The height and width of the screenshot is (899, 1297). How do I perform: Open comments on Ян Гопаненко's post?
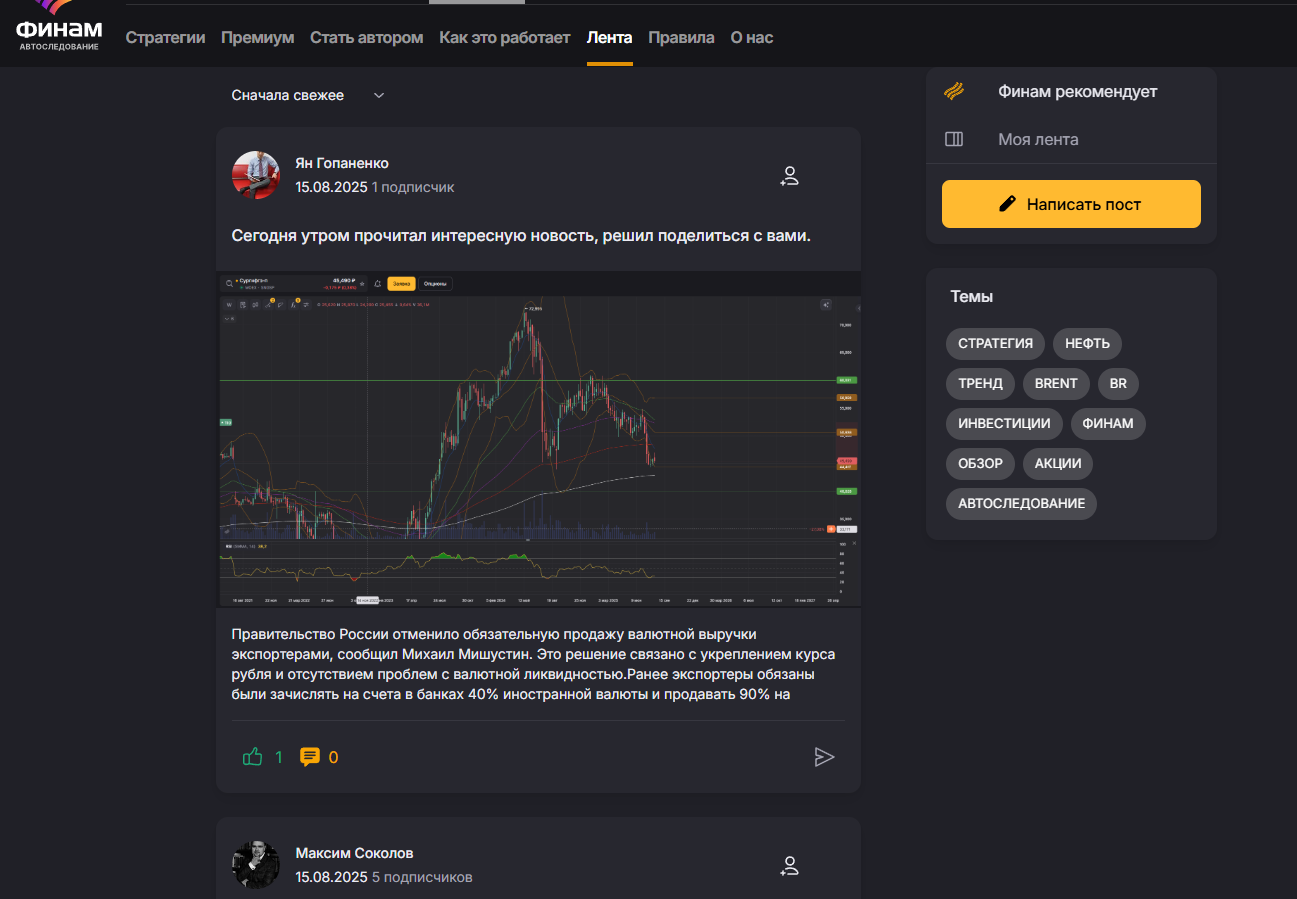pyautogui.click(x=310, y=757)
